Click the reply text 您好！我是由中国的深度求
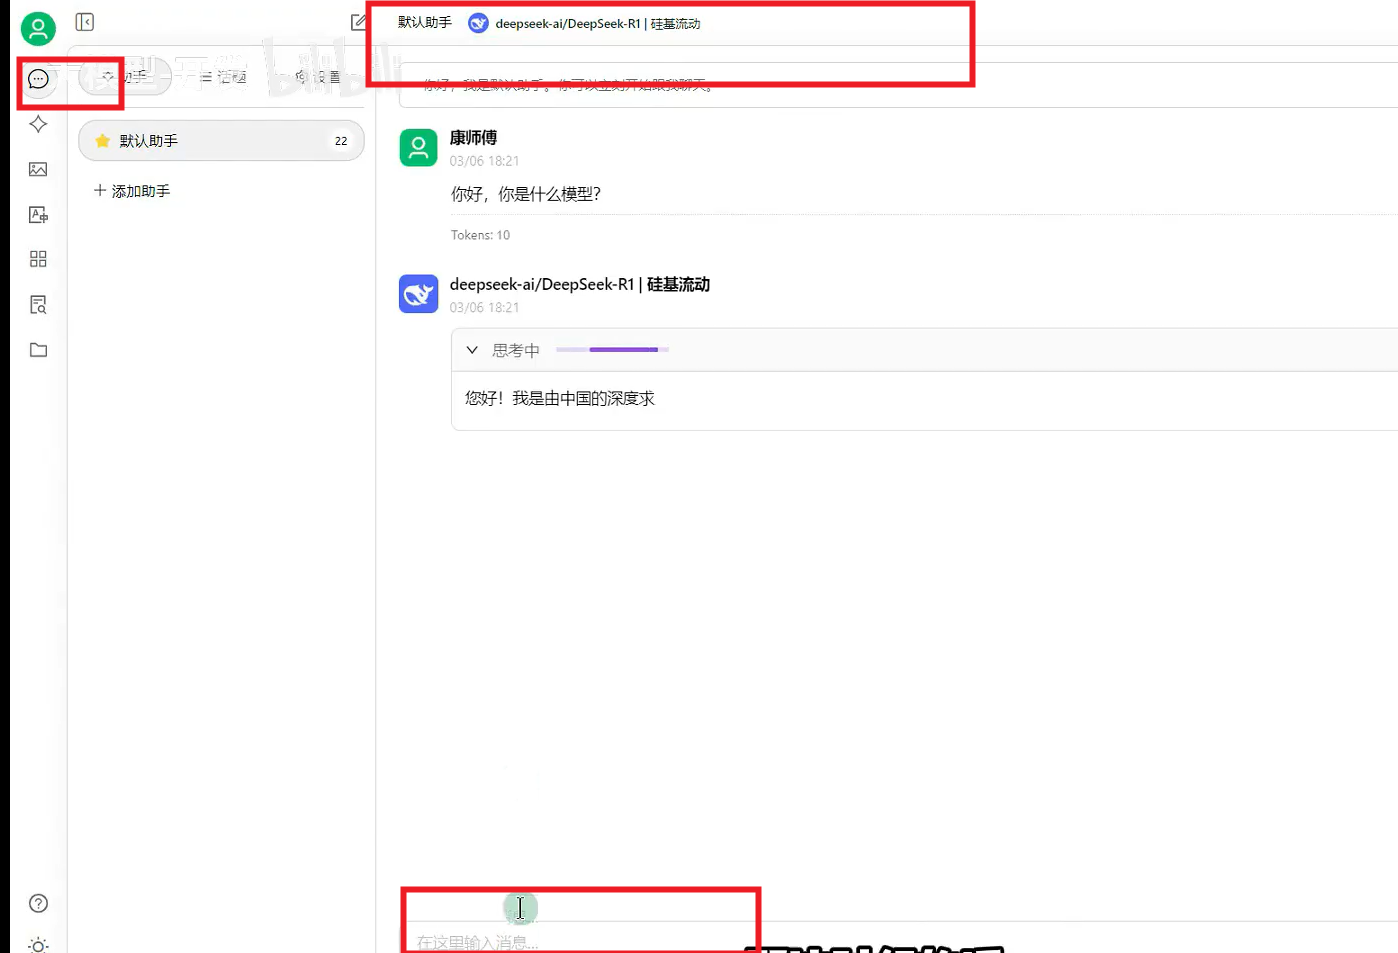1398x953 pixels. (x=560, y=398)
